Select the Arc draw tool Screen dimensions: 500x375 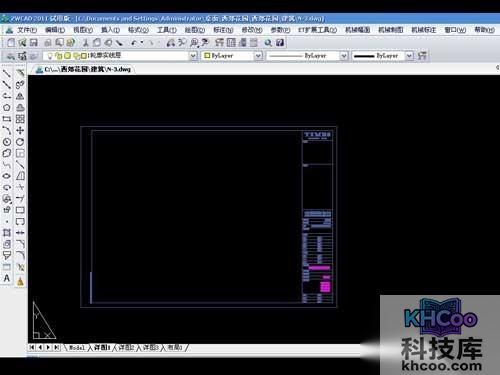7,130
